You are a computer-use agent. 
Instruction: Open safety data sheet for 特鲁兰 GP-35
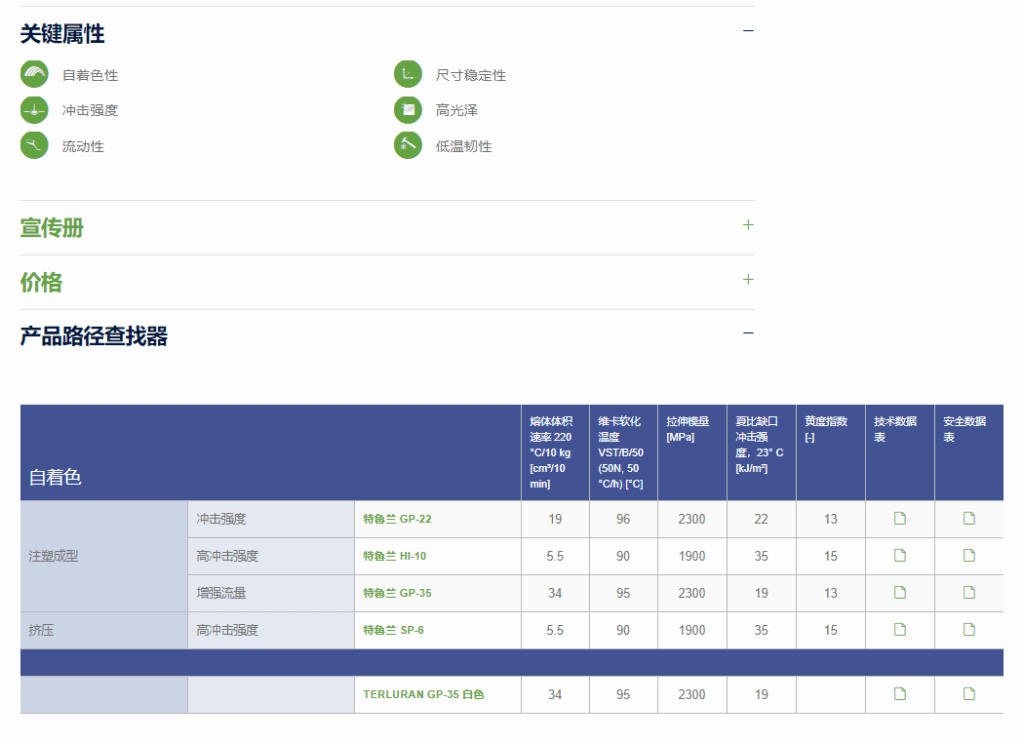point(969,593)
